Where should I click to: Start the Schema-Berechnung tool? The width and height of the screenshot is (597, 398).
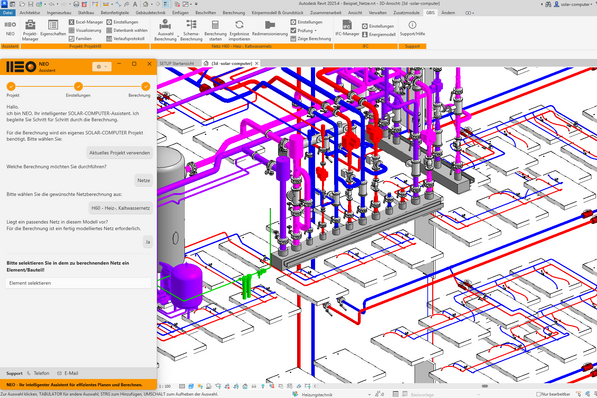coord(191,30)
